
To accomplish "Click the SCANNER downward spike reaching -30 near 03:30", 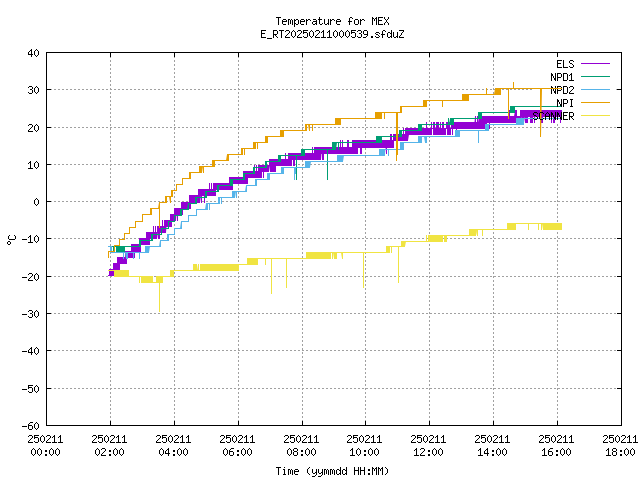I will click(x=160, y=297).
